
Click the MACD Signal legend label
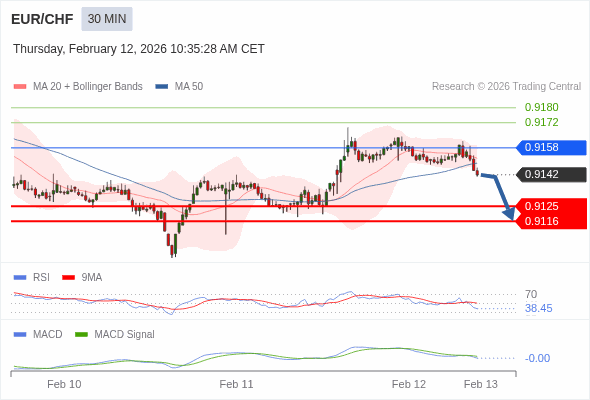pyautogui.click(x=125, y=335)
